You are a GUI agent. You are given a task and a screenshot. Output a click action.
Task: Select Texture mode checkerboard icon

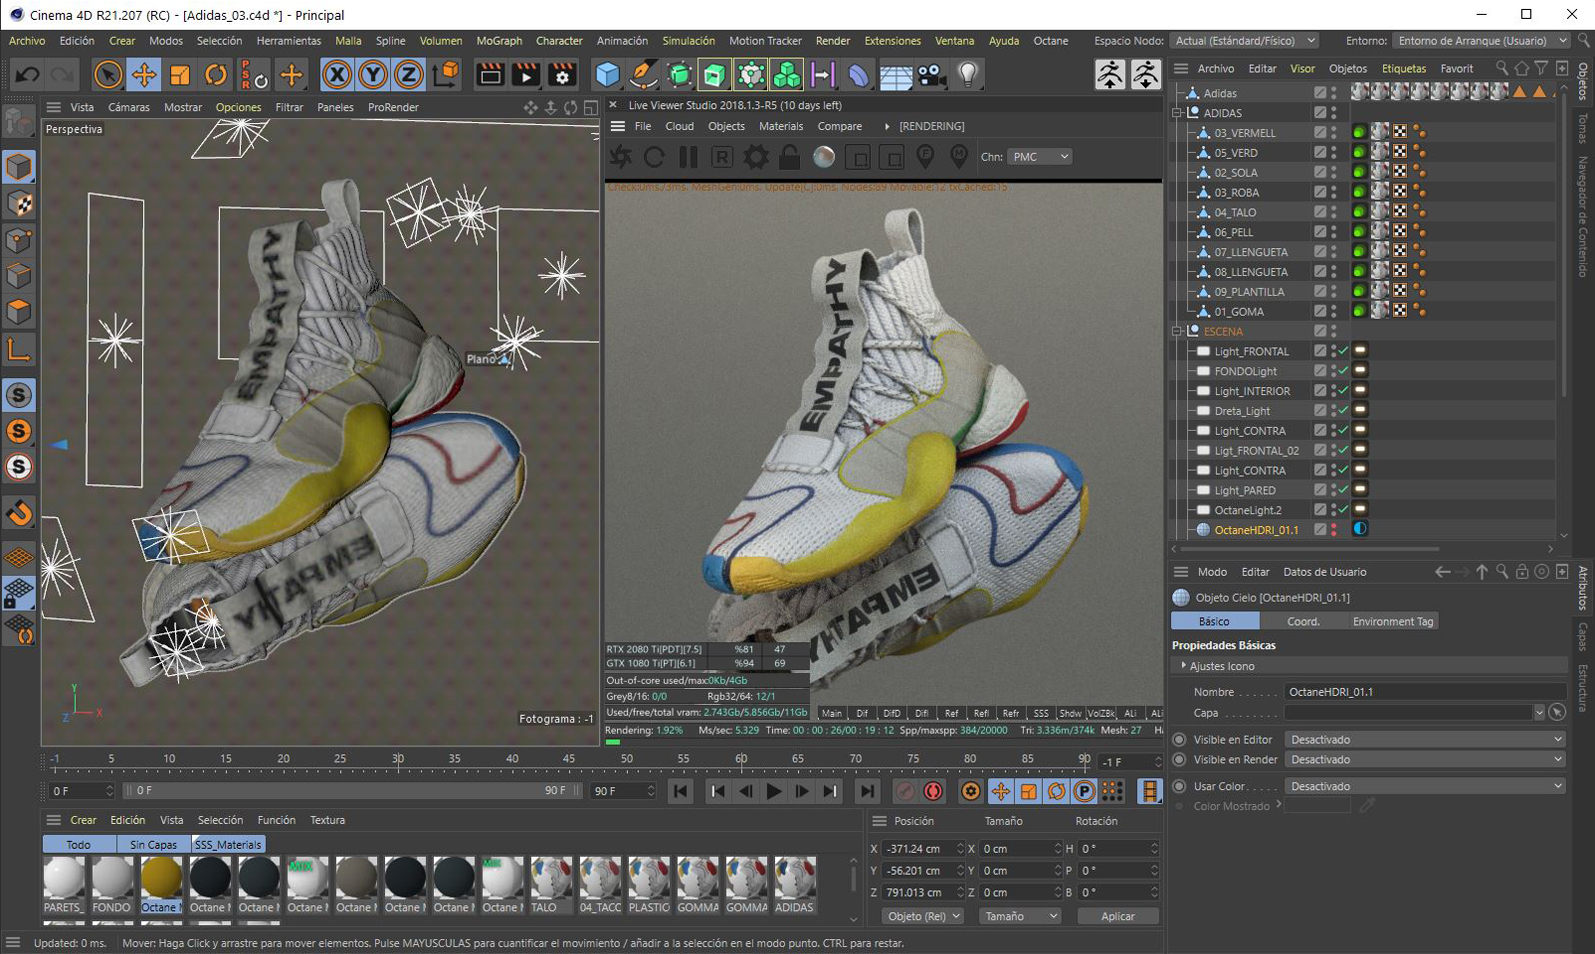tap(19, 203)
